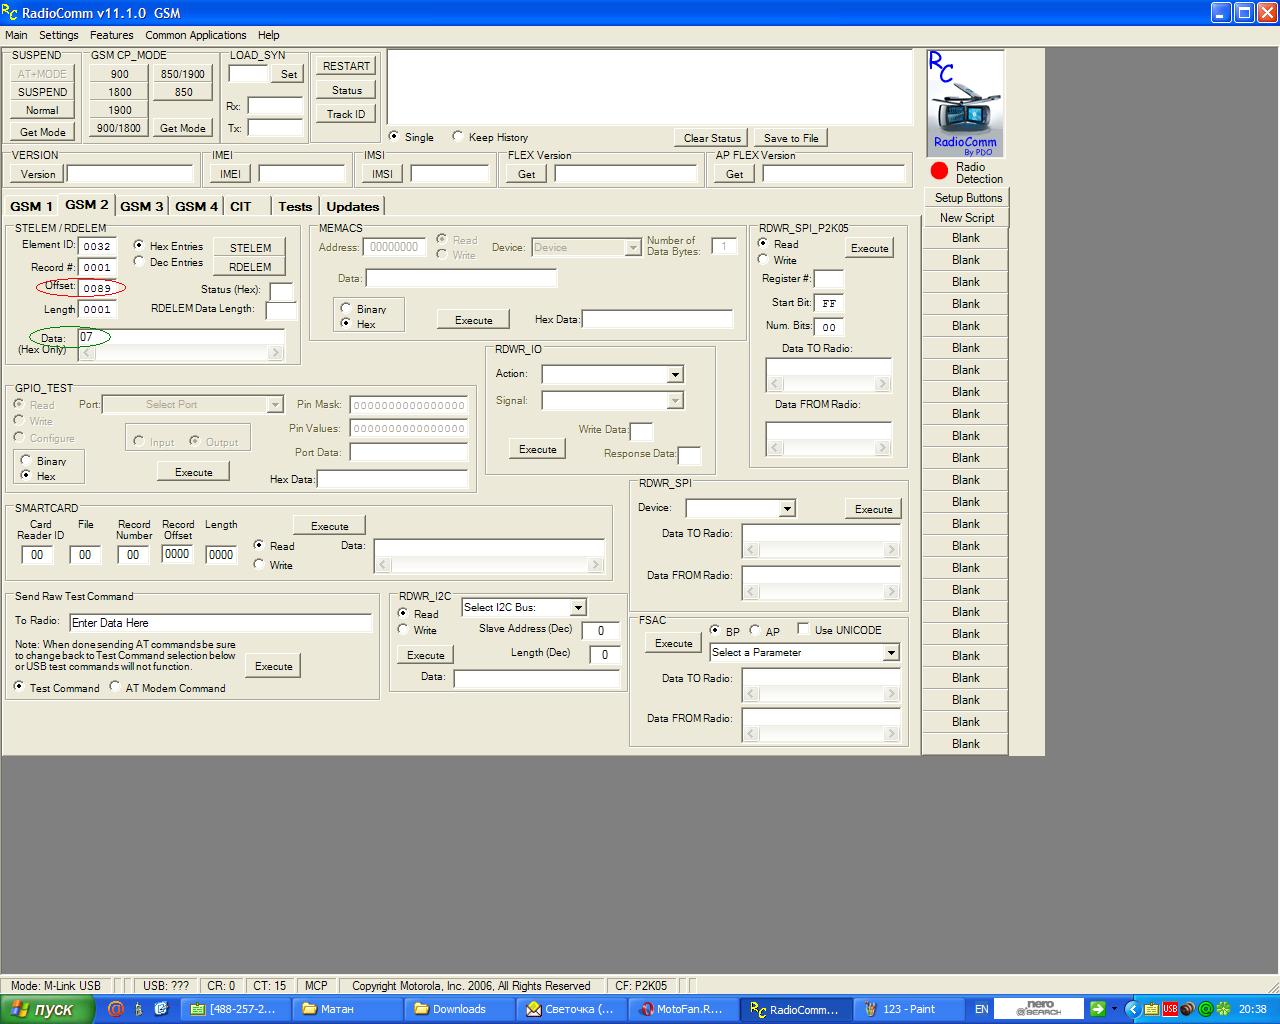The image size is (1280, 1024).
Task: Select the Single status radio button
Action: tap(394, 136)
